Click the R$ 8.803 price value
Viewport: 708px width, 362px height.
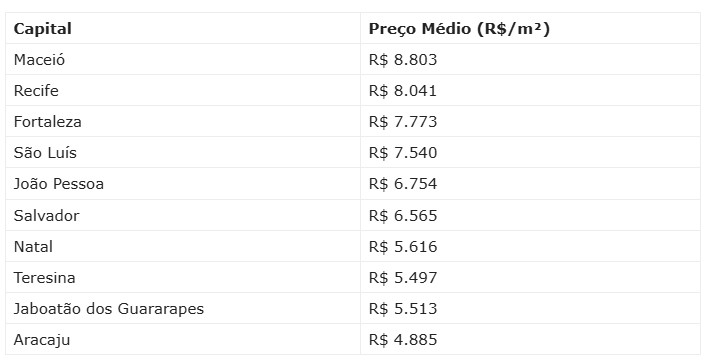tap(403, 60)
